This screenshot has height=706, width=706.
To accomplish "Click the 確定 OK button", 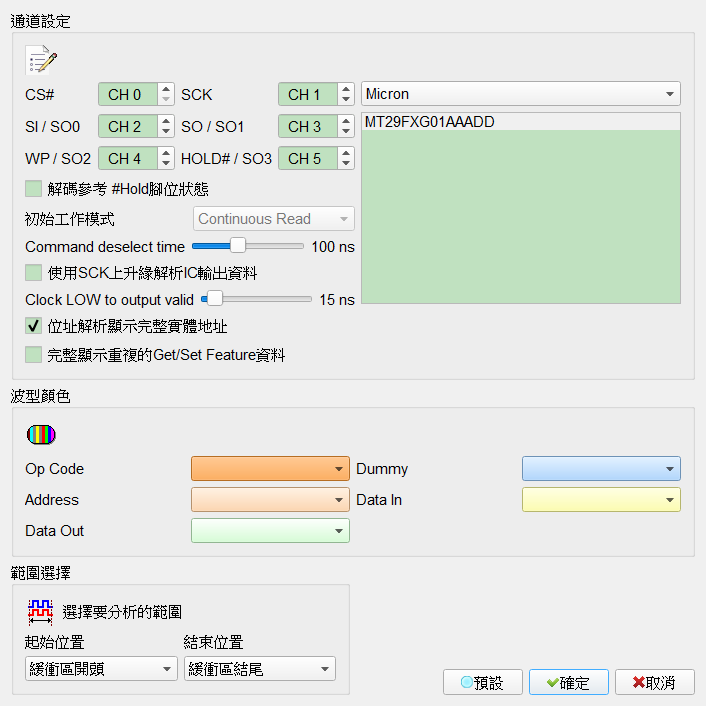I will point(569,683).
